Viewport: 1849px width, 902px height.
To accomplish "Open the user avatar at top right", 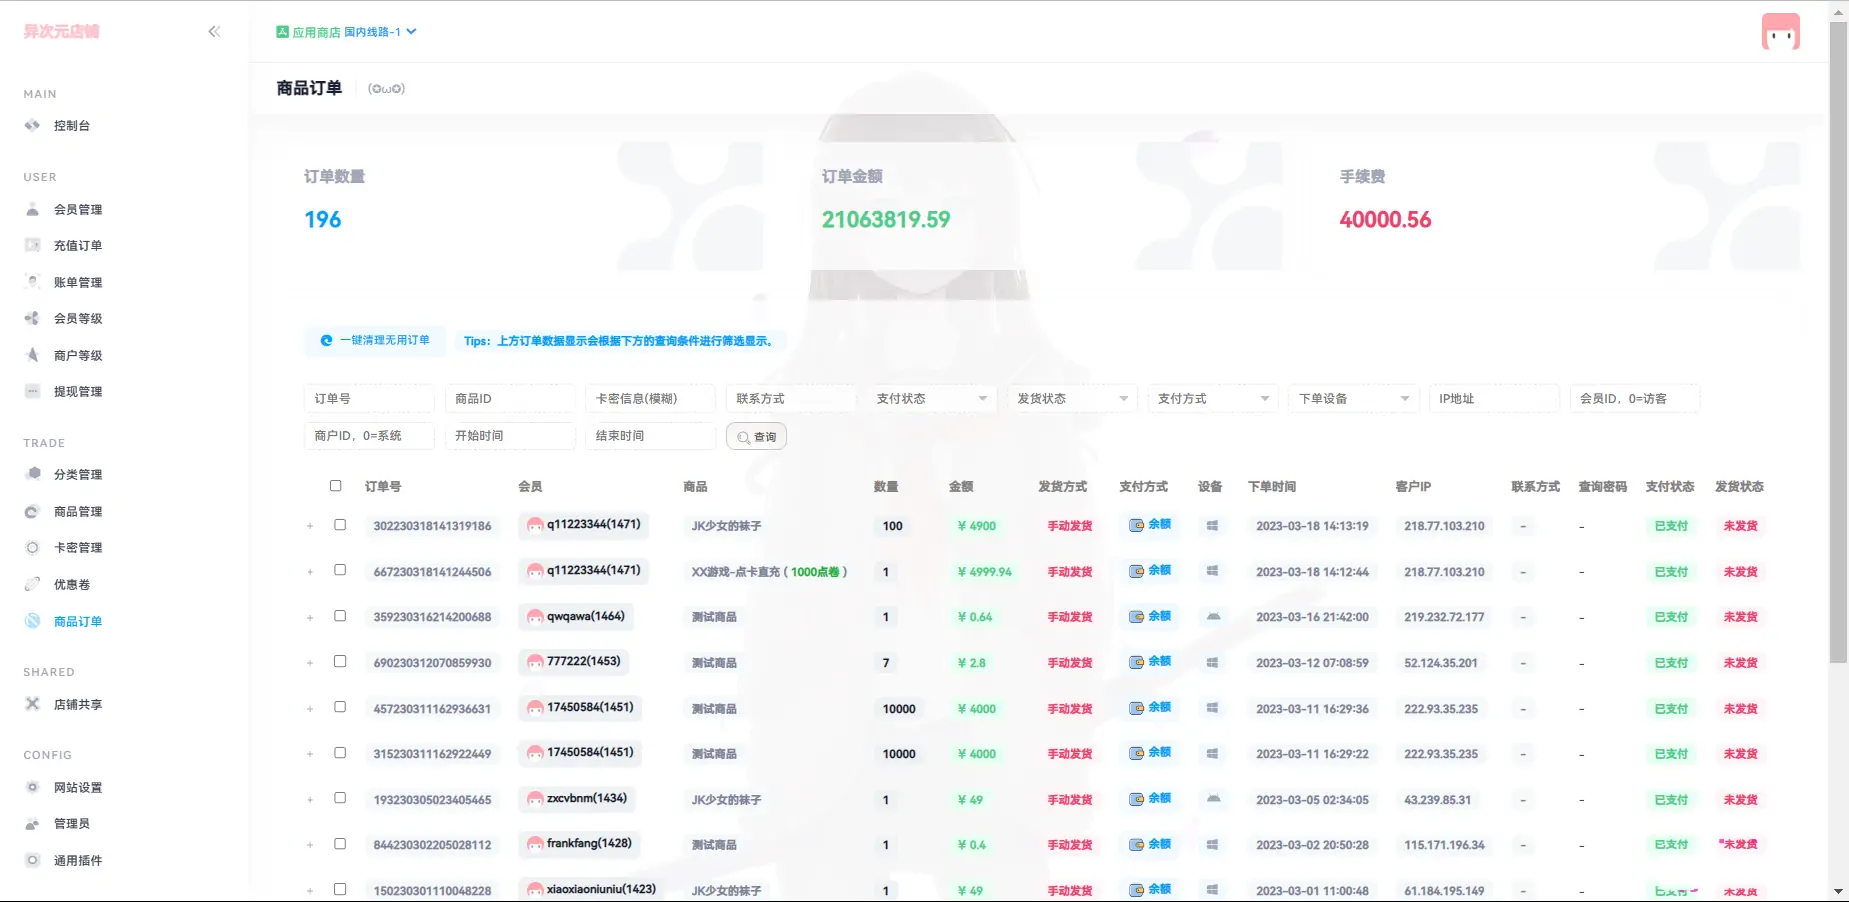I will coord(1780,32).
